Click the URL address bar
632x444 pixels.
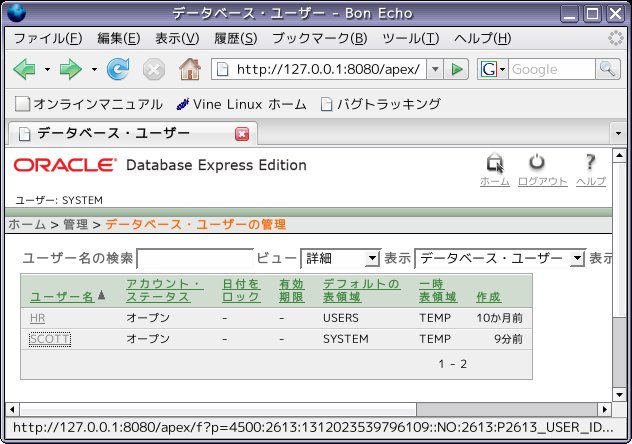[x=319, y=69]
